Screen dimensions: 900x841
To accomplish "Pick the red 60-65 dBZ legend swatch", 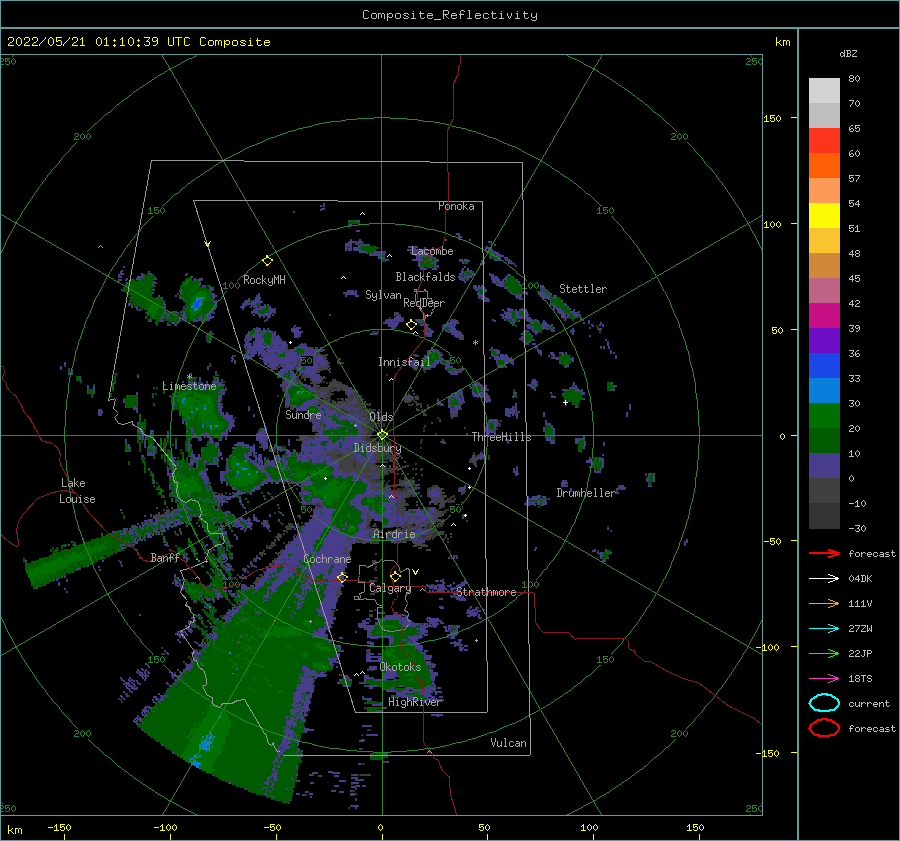I will tap(824, 141).
